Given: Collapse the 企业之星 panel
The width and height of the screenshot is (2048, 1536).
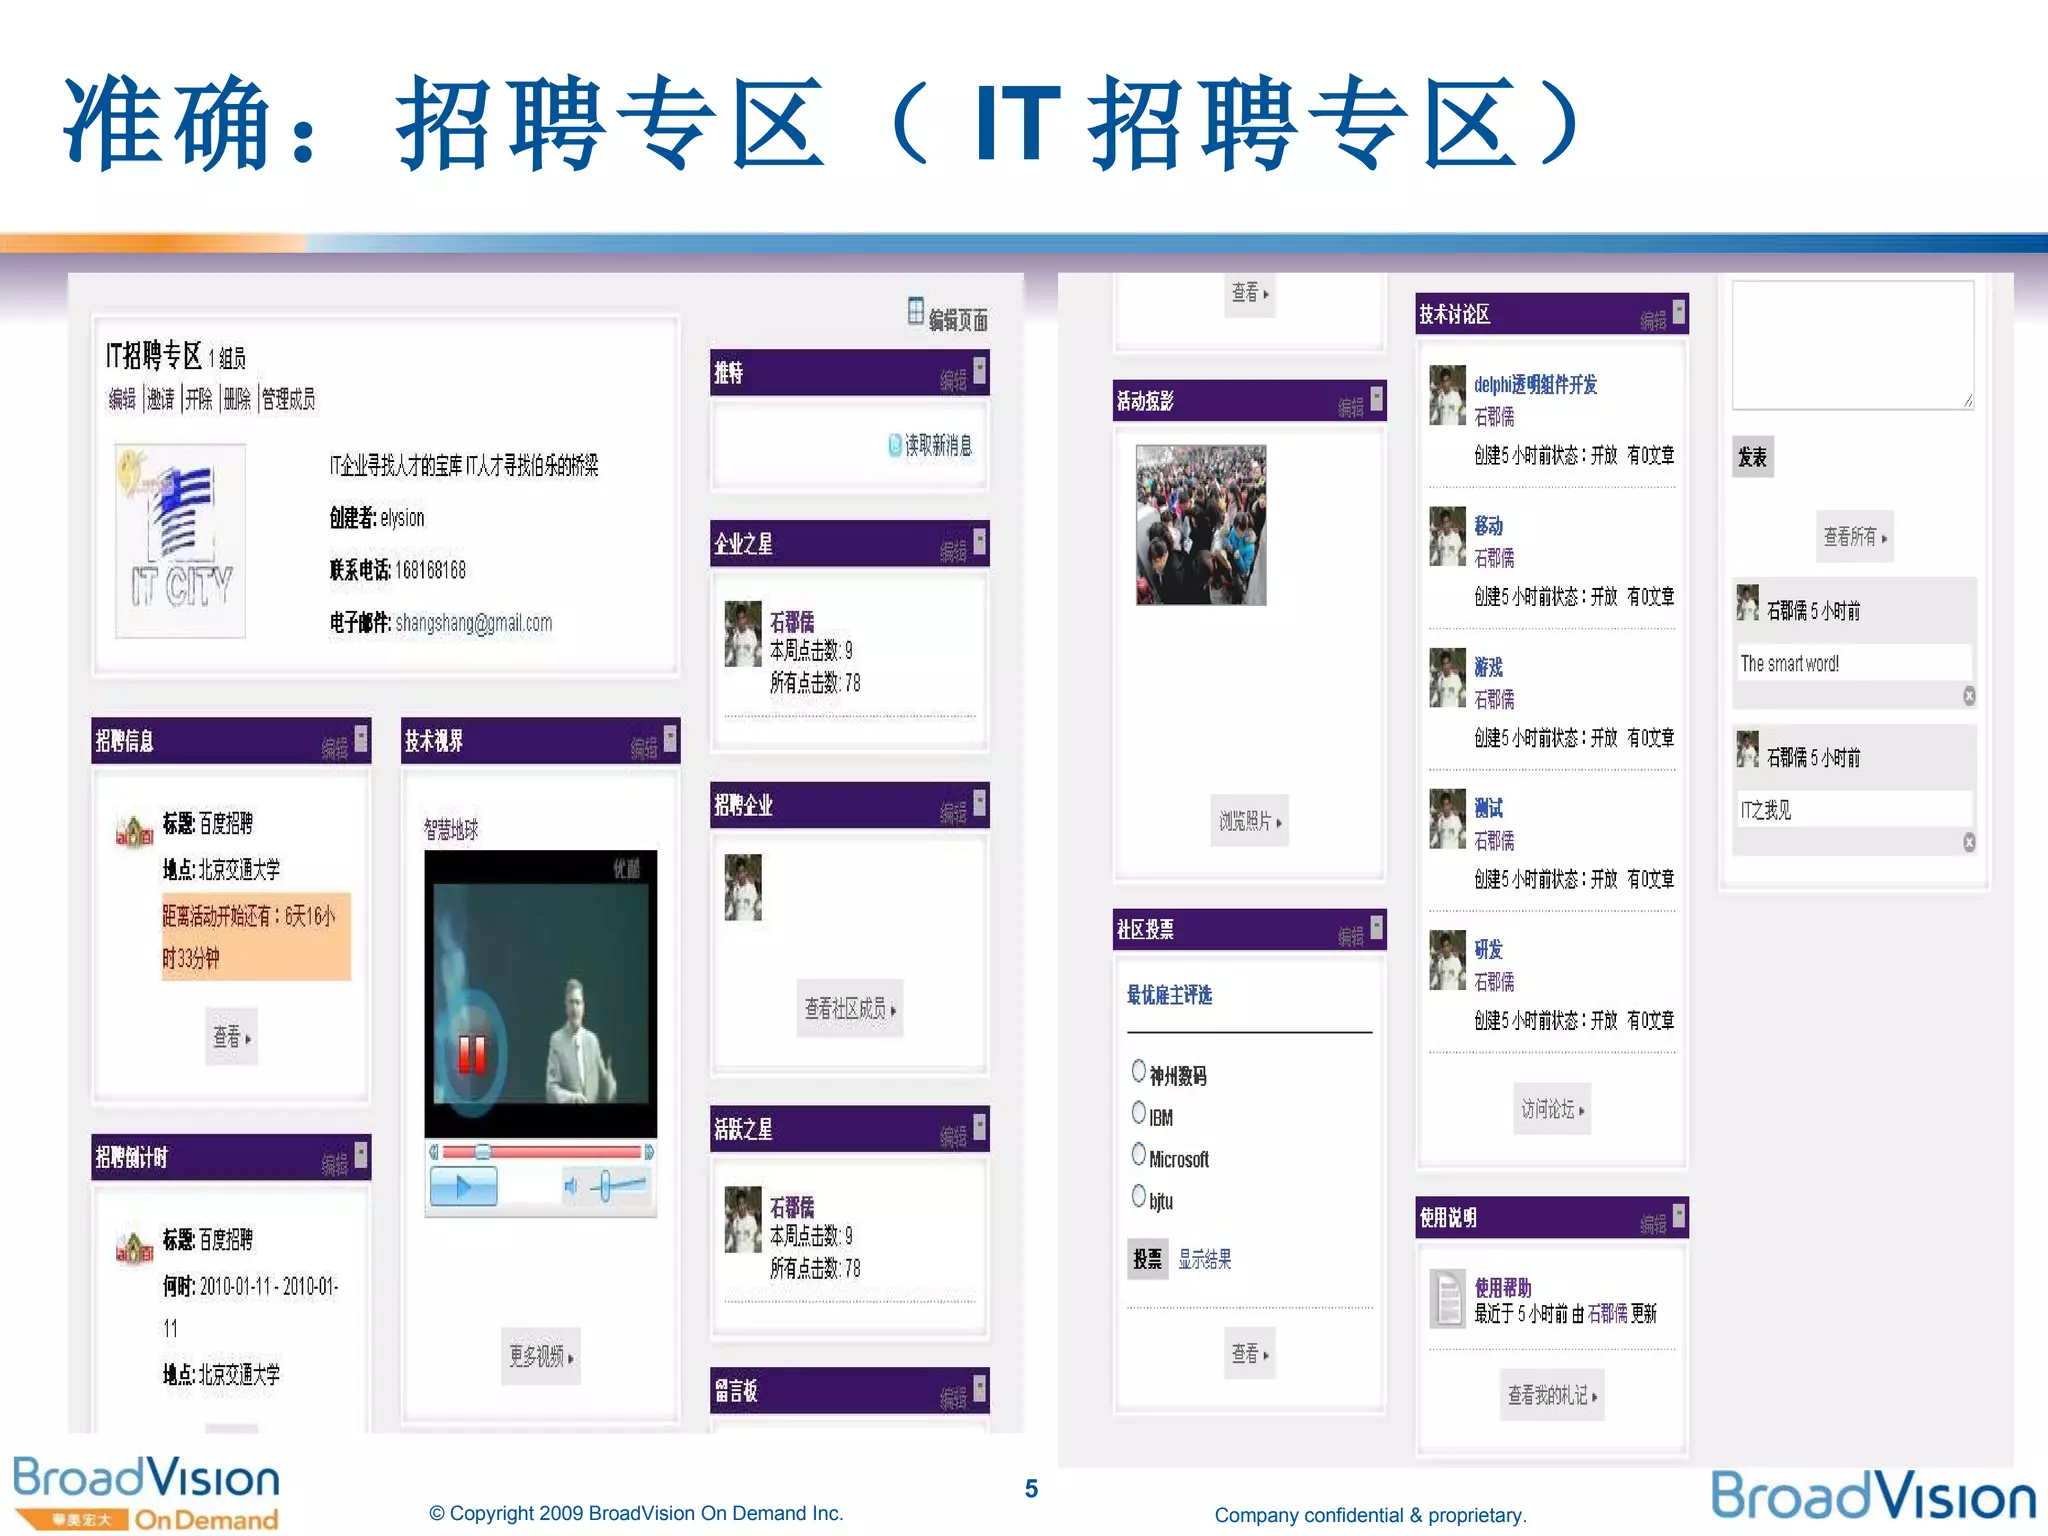Looking at the screenshot, I should tap(980, 541).
